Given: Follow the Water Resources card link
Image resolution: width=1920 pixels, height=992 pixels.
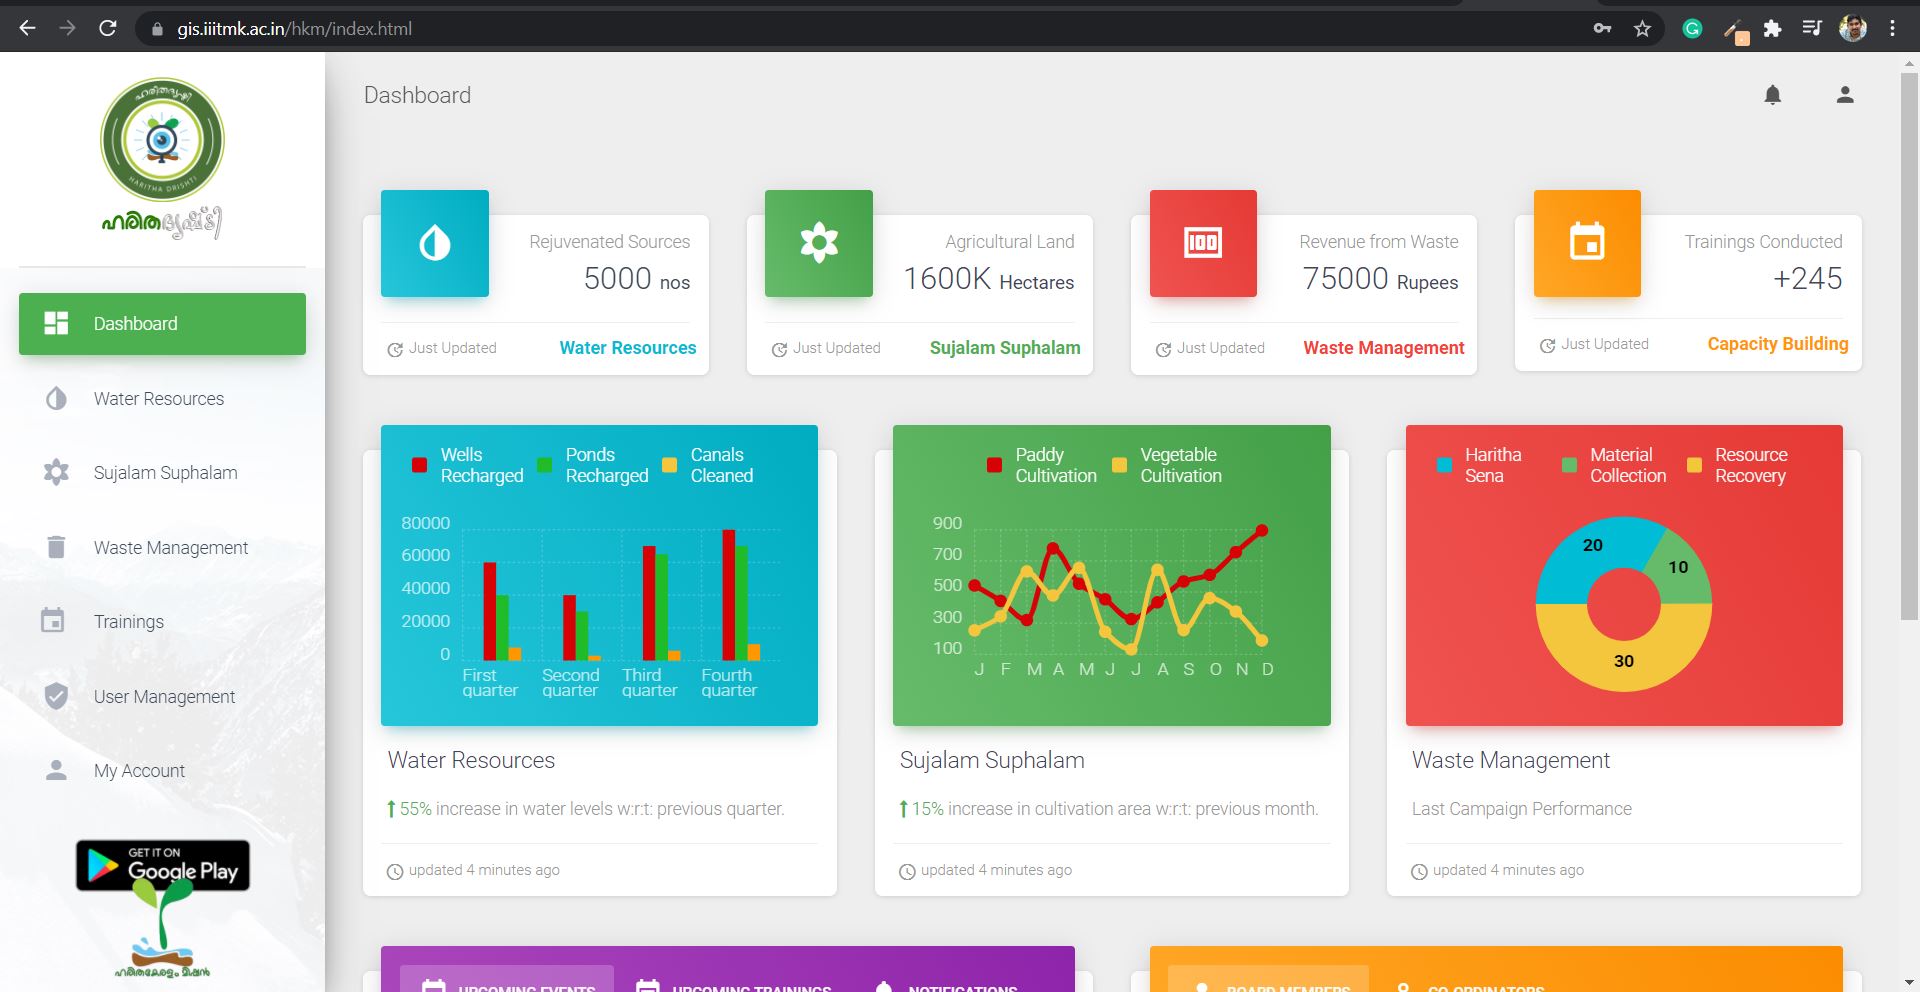Looking at the screenshot, I should (628, 348).
